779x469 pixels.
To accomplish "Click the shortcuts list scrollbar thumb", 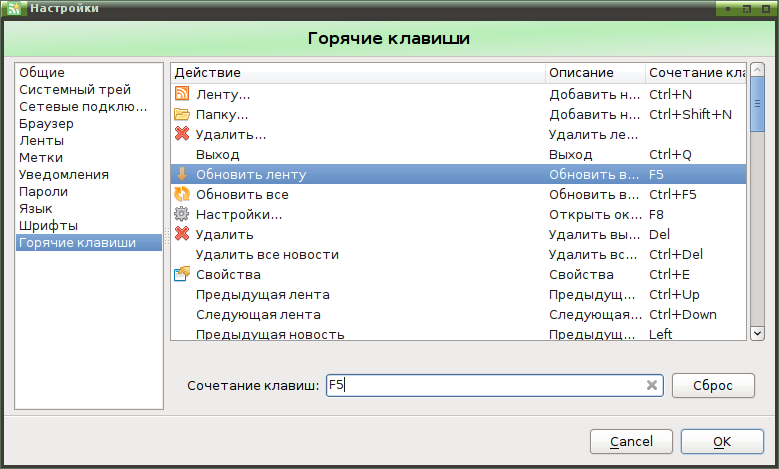I will click(x=757, y=104).
